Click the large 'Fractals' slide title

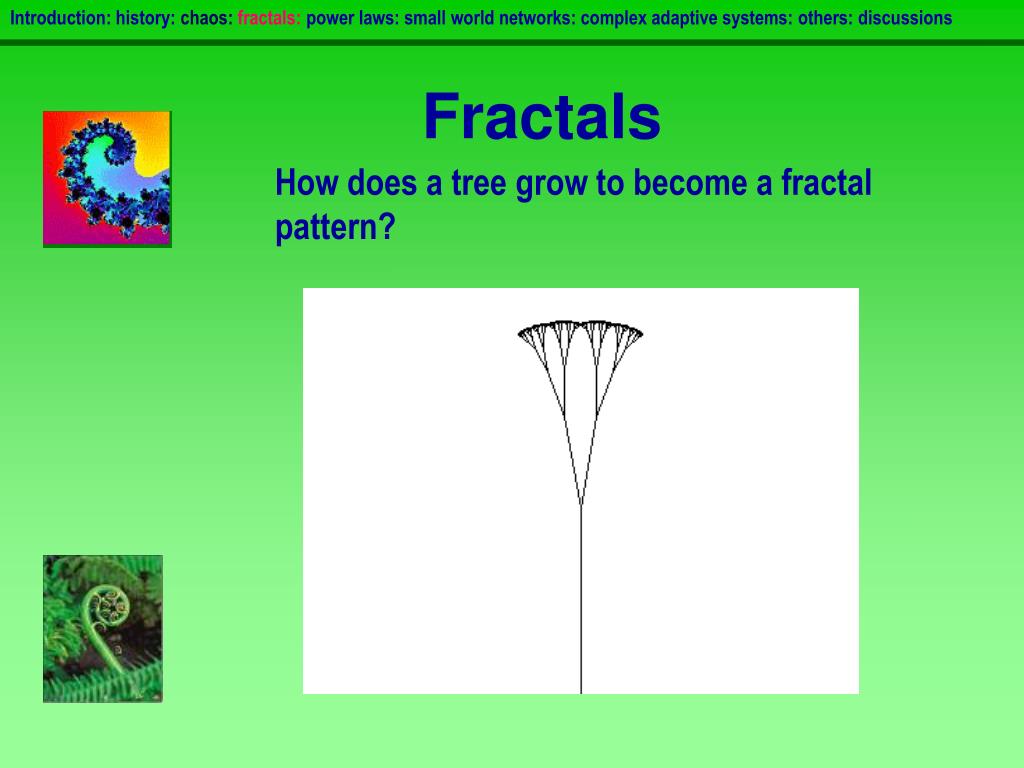pos(542,116)
